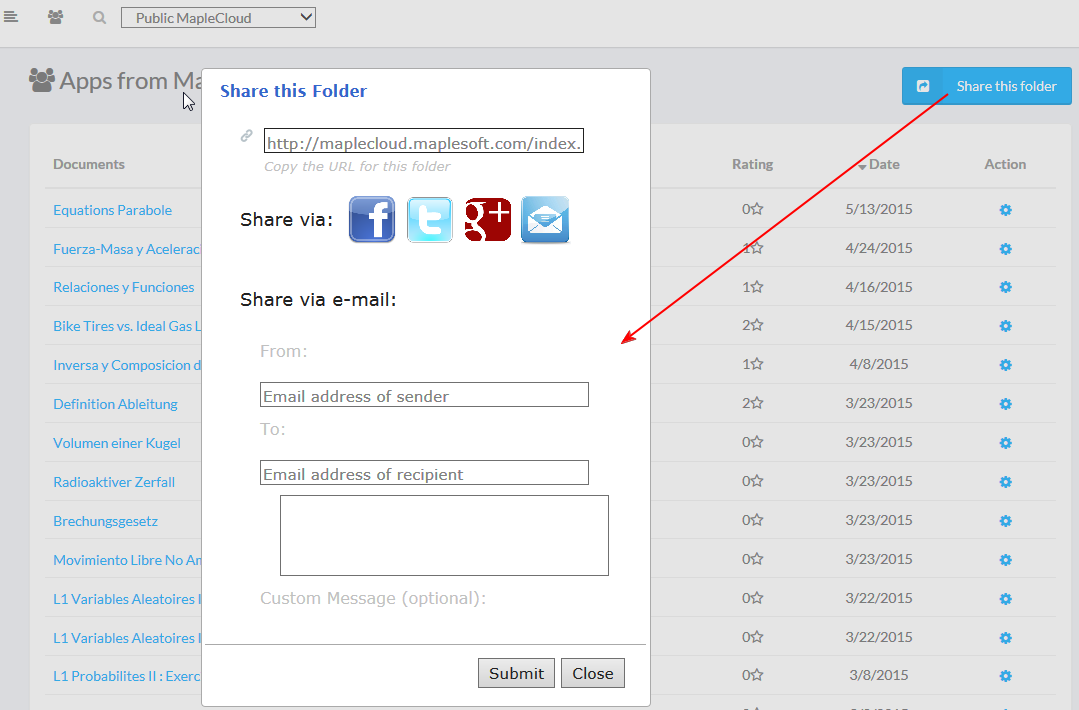Open the hamburger menu icon
The width and height of the screenshot is (1079, 710).
click(x=10, y=17)
